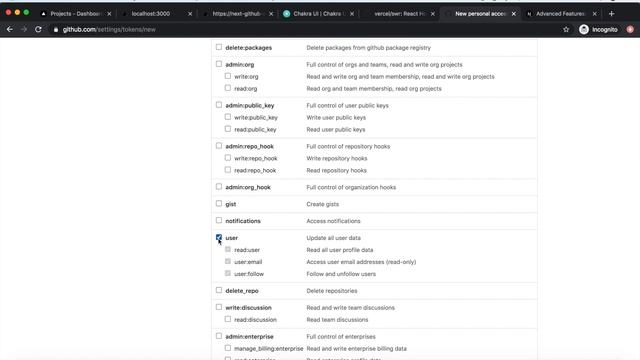Enable the write:discussion scope checkbox

tap(219, 307)
